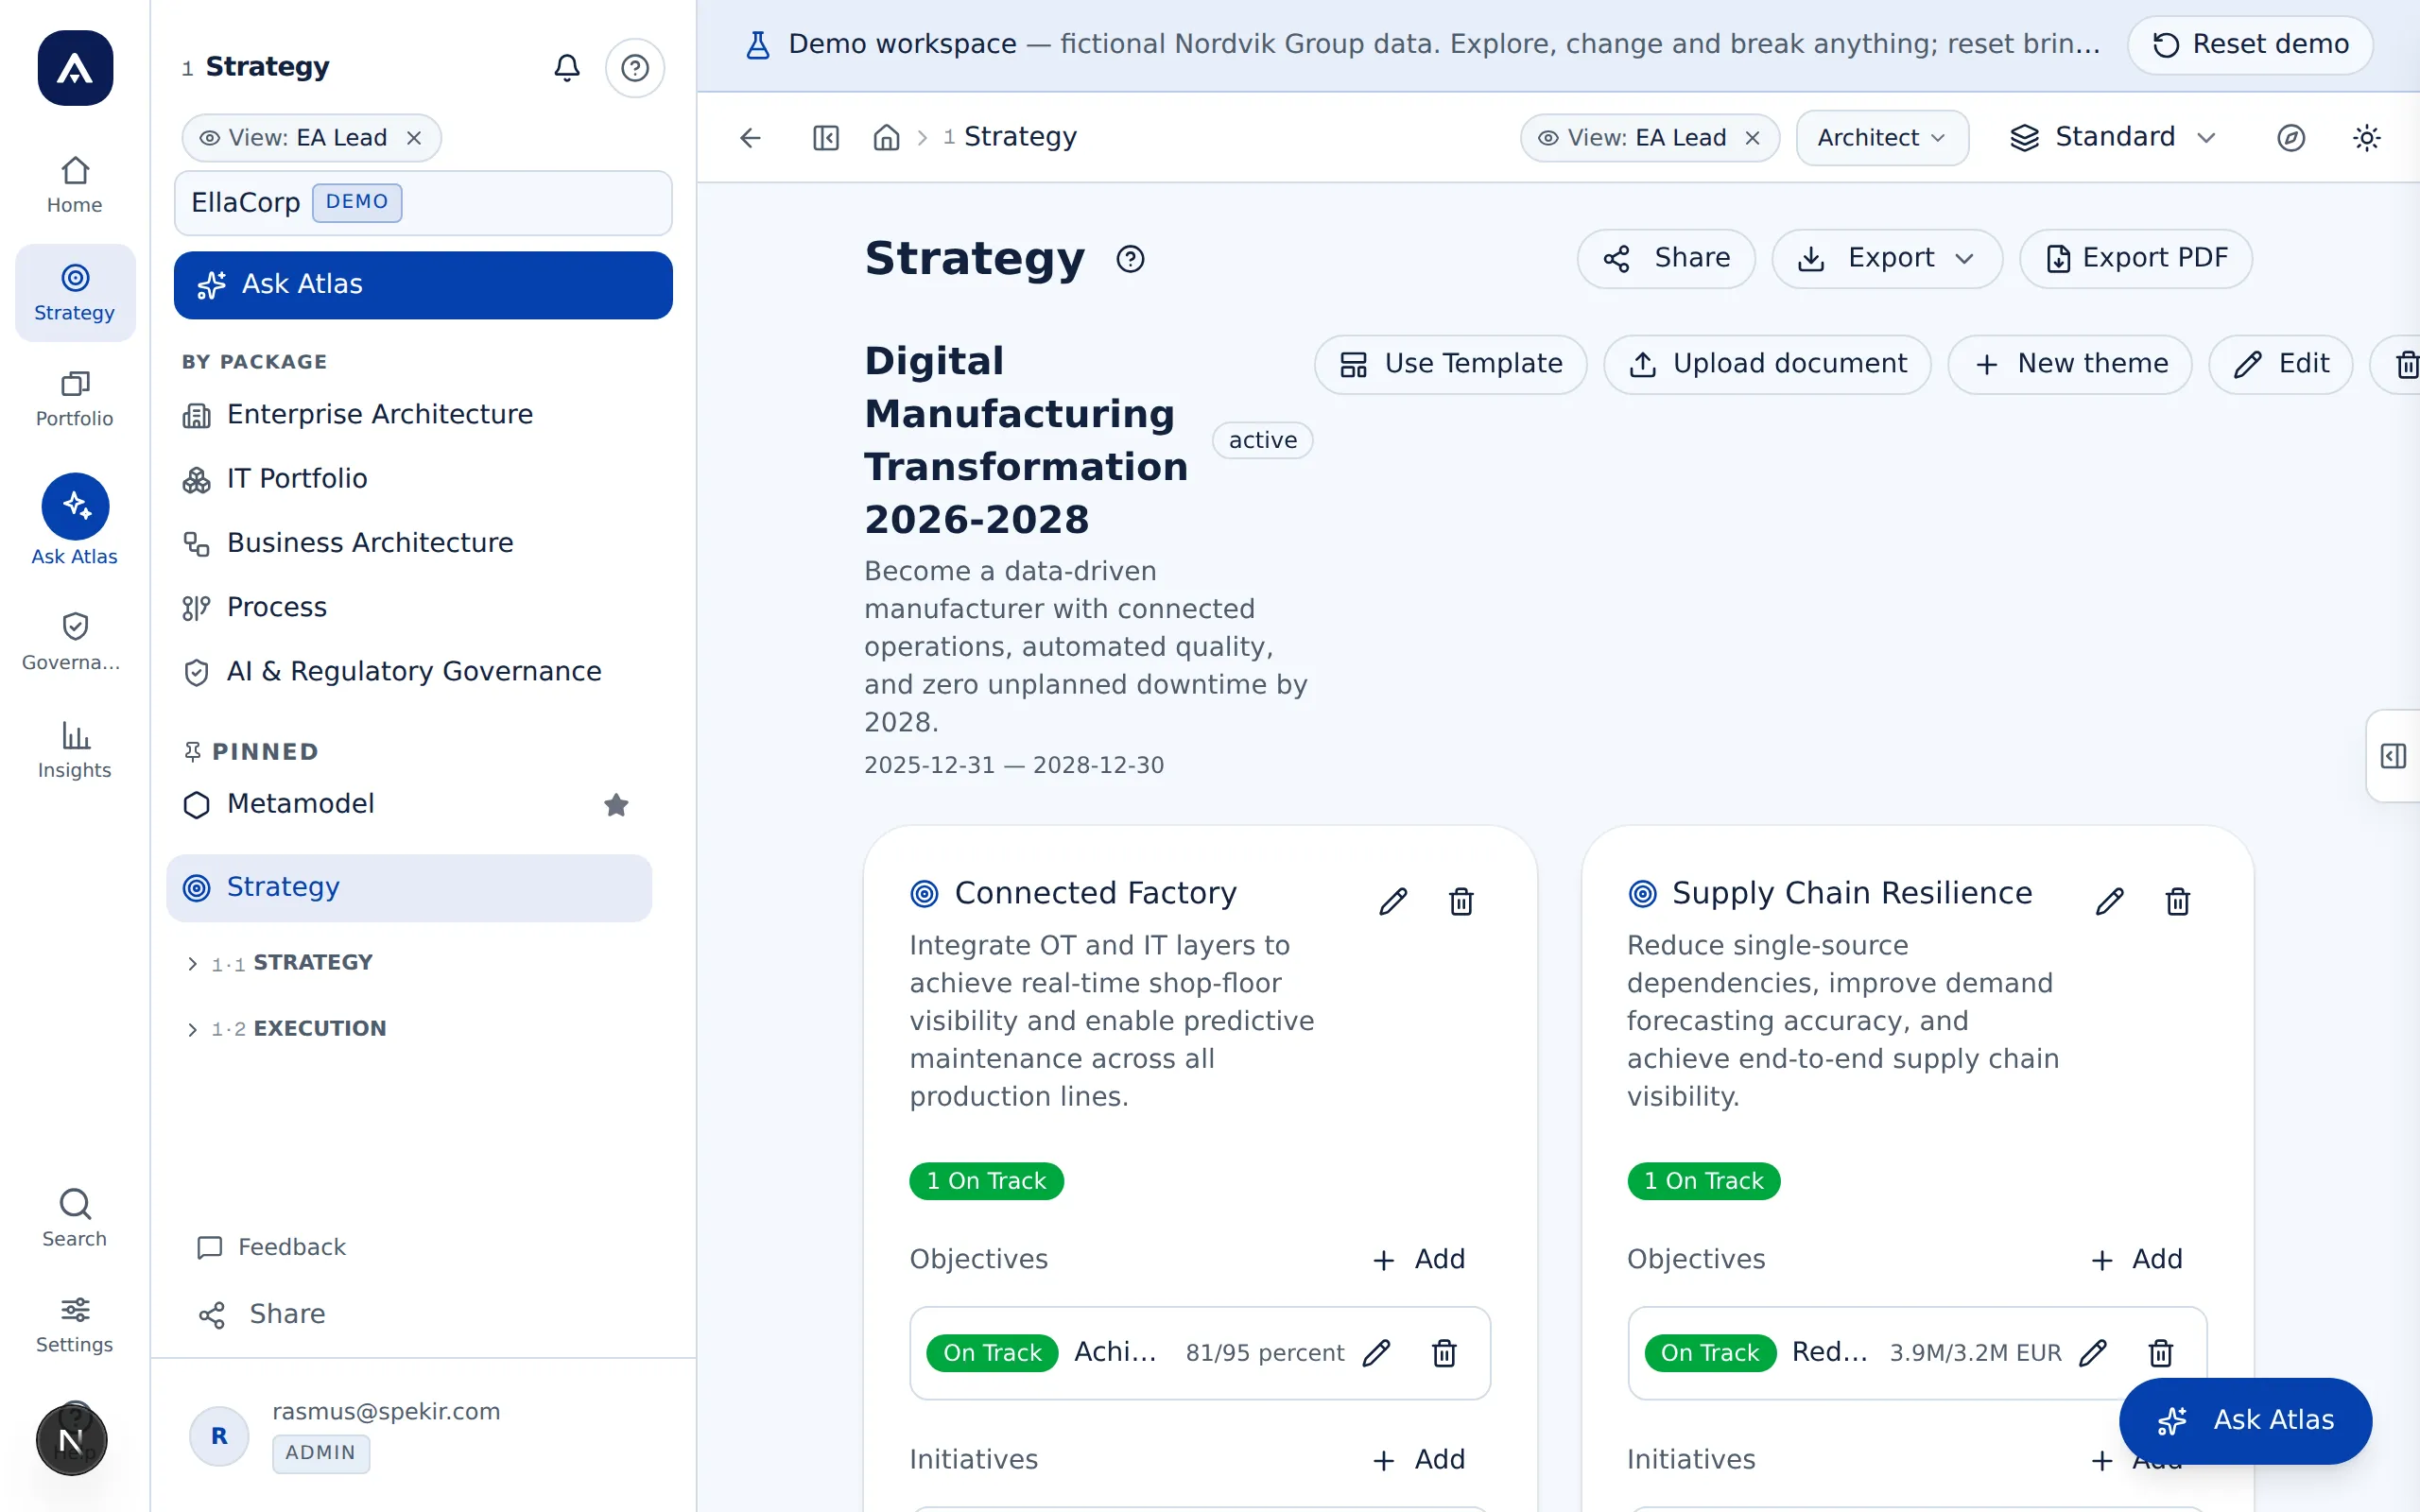Open the Architect role dropdown
This screenshot has width=2420, height=1512.
click(1882, 137)
